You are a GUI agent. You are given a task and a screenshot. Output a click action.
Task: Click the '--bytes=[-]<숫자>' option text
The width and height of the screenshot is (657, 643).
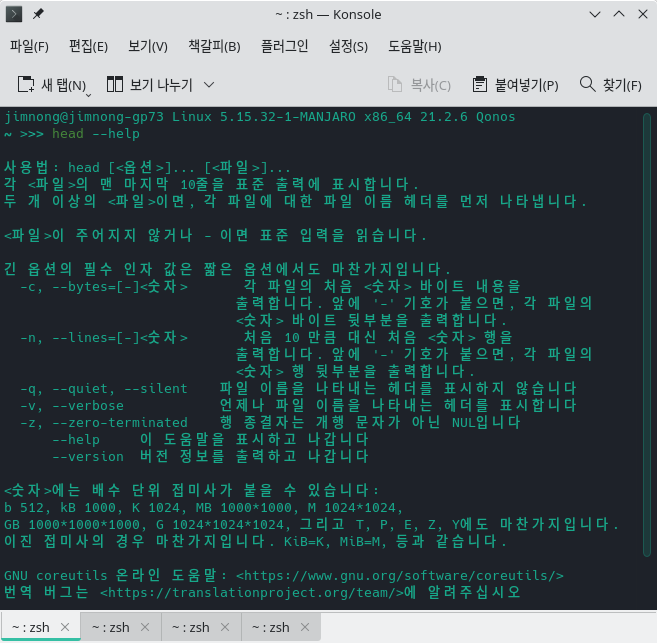120,287
